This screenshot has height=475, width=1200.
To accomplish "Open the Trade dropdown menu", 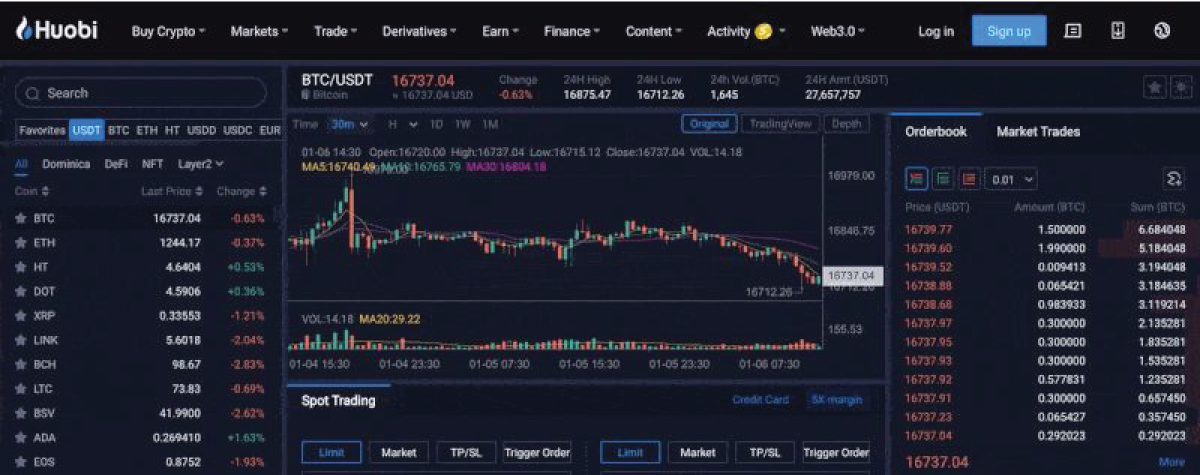I will [335, 31].
